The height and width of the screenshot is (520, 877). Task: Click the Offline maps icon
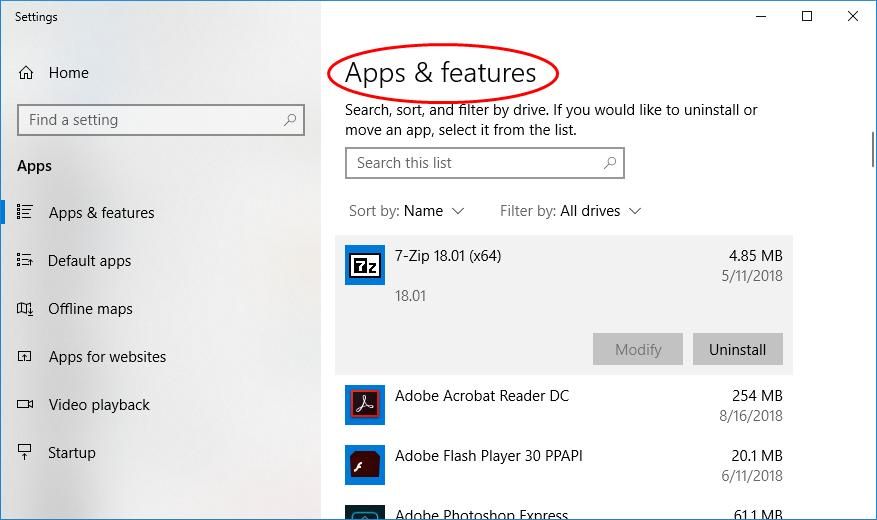(x=26, y=309)
